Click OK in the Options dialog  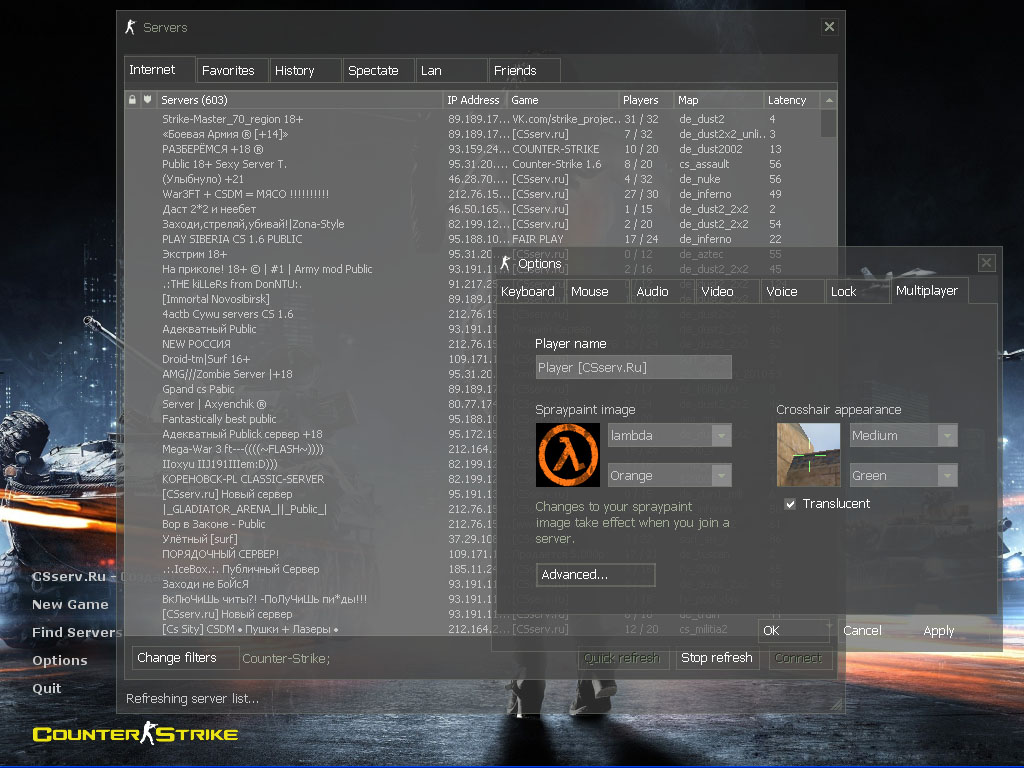pos(795,630)
